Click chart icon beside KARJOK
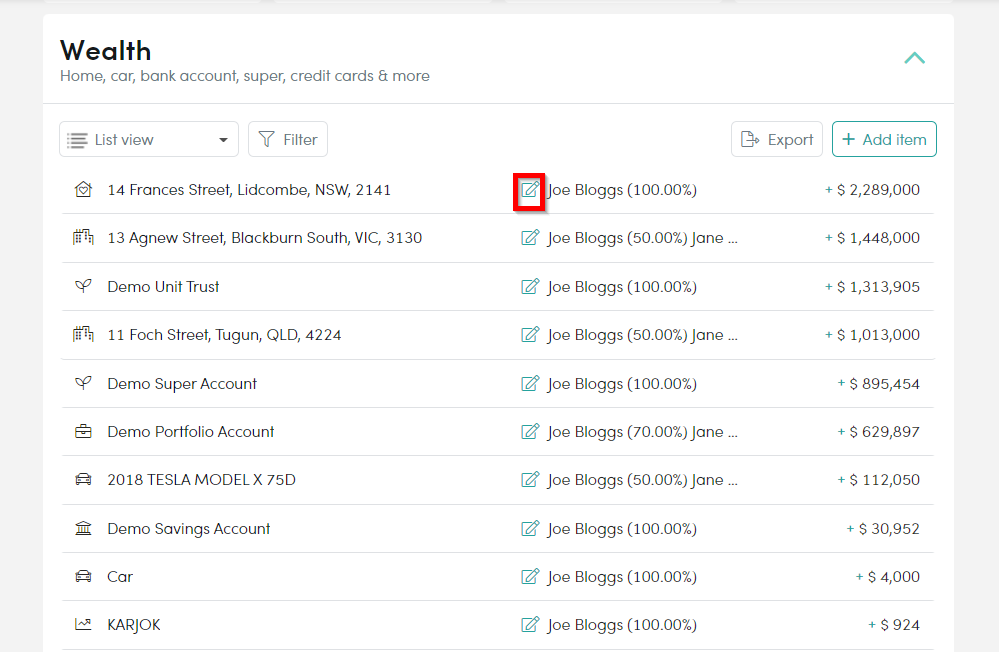 [x=83, y=625]
